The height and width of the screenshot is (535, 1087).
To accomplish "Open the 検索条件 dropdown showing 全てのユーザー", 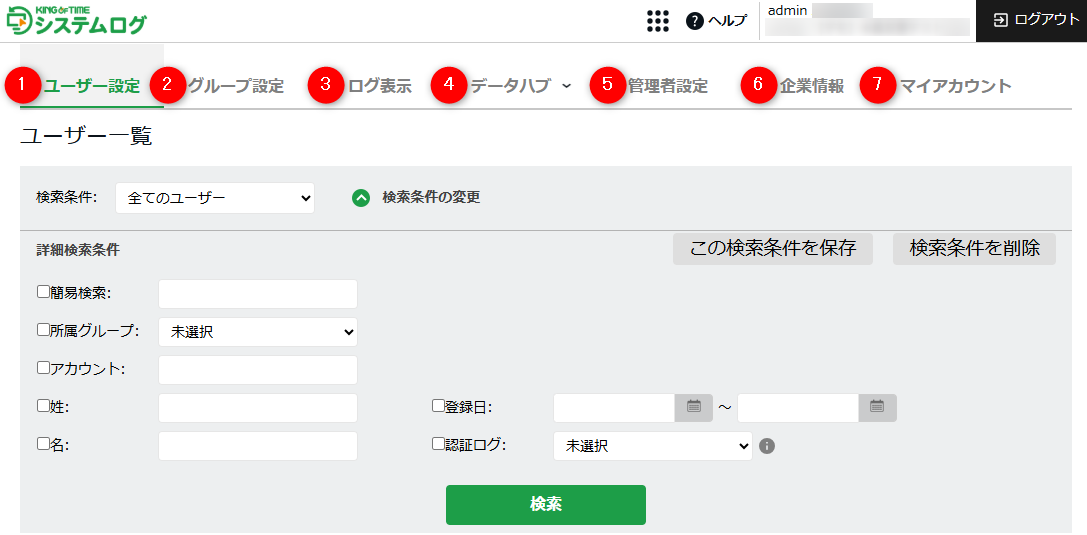I will [215, 198].
